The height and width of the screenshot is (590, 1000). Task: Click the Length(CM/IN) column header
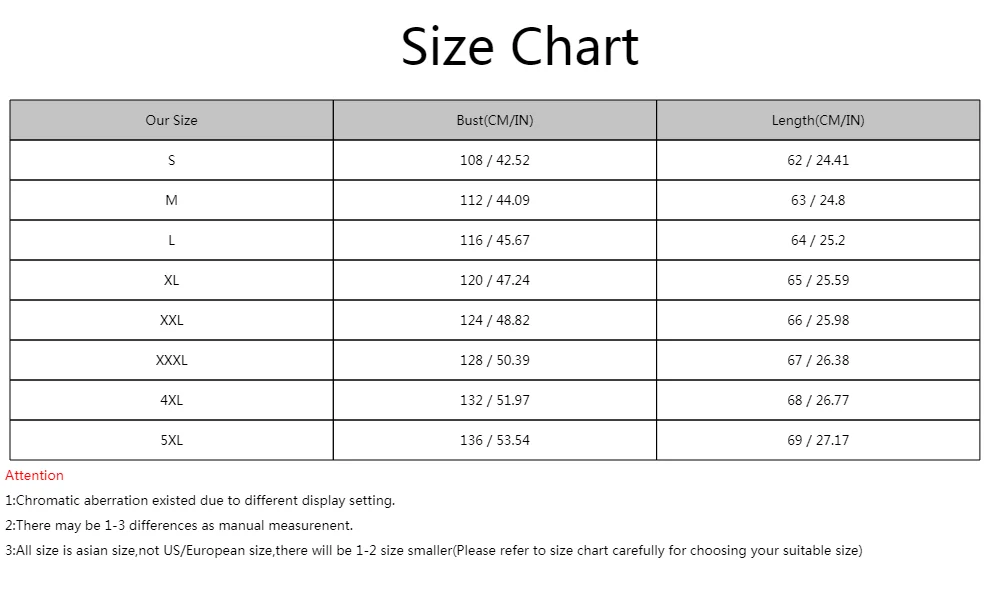pos(818,120)
